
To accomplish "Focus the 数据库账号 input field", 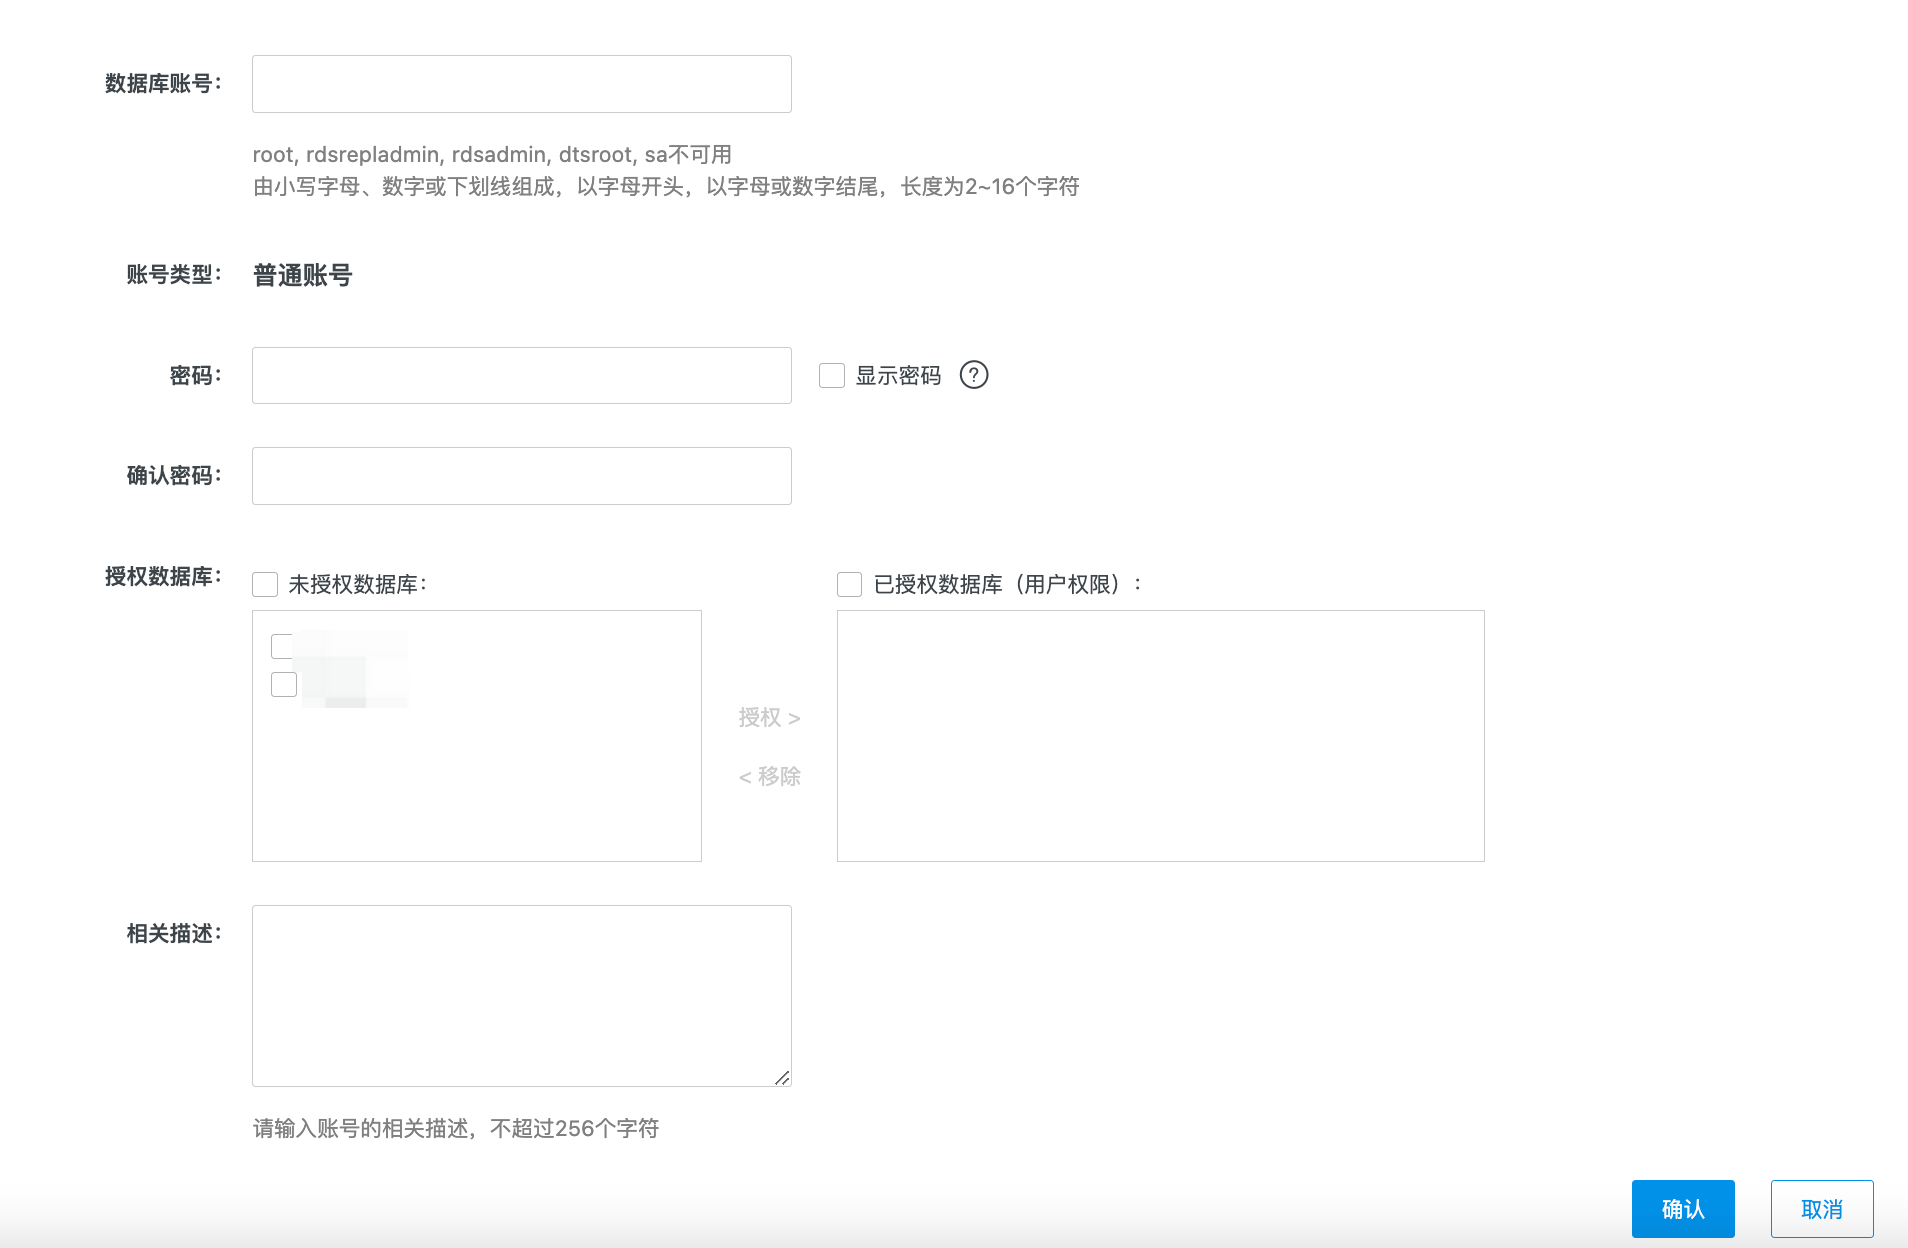I will click(x=521, y=84).
